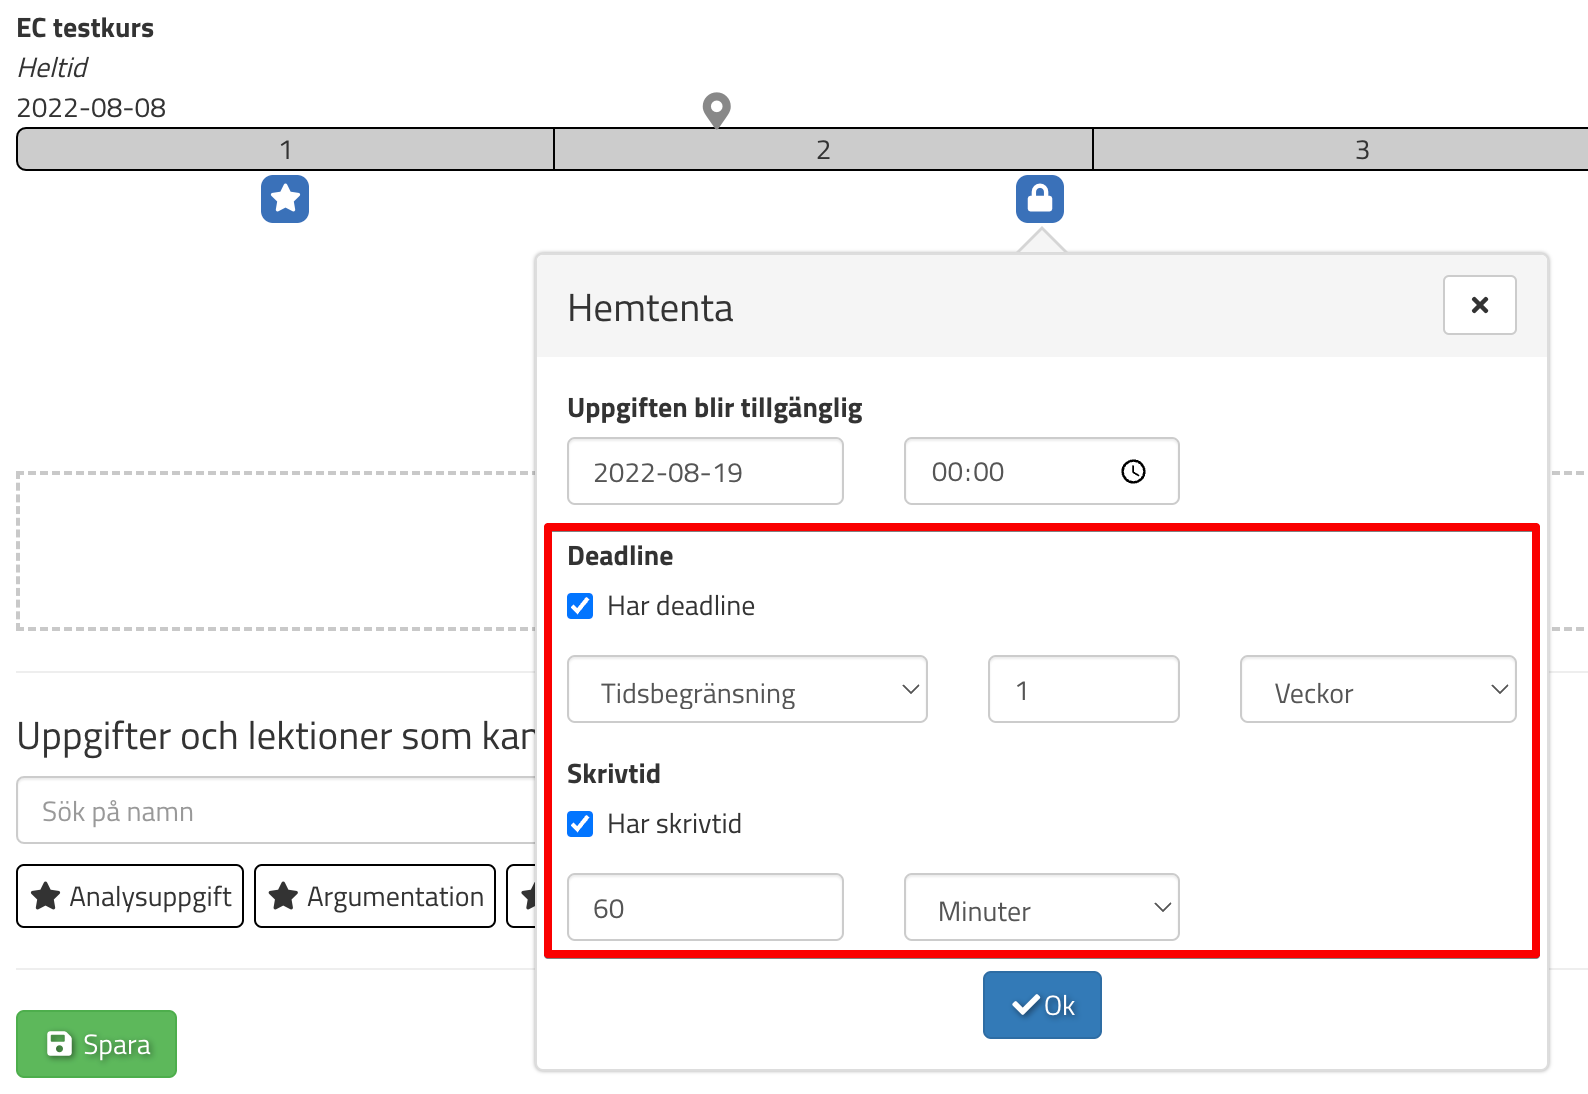Screen dimensions: 1588x1094
Task: Expand the Veckor unit dropdown
Action: [1377, 690]
